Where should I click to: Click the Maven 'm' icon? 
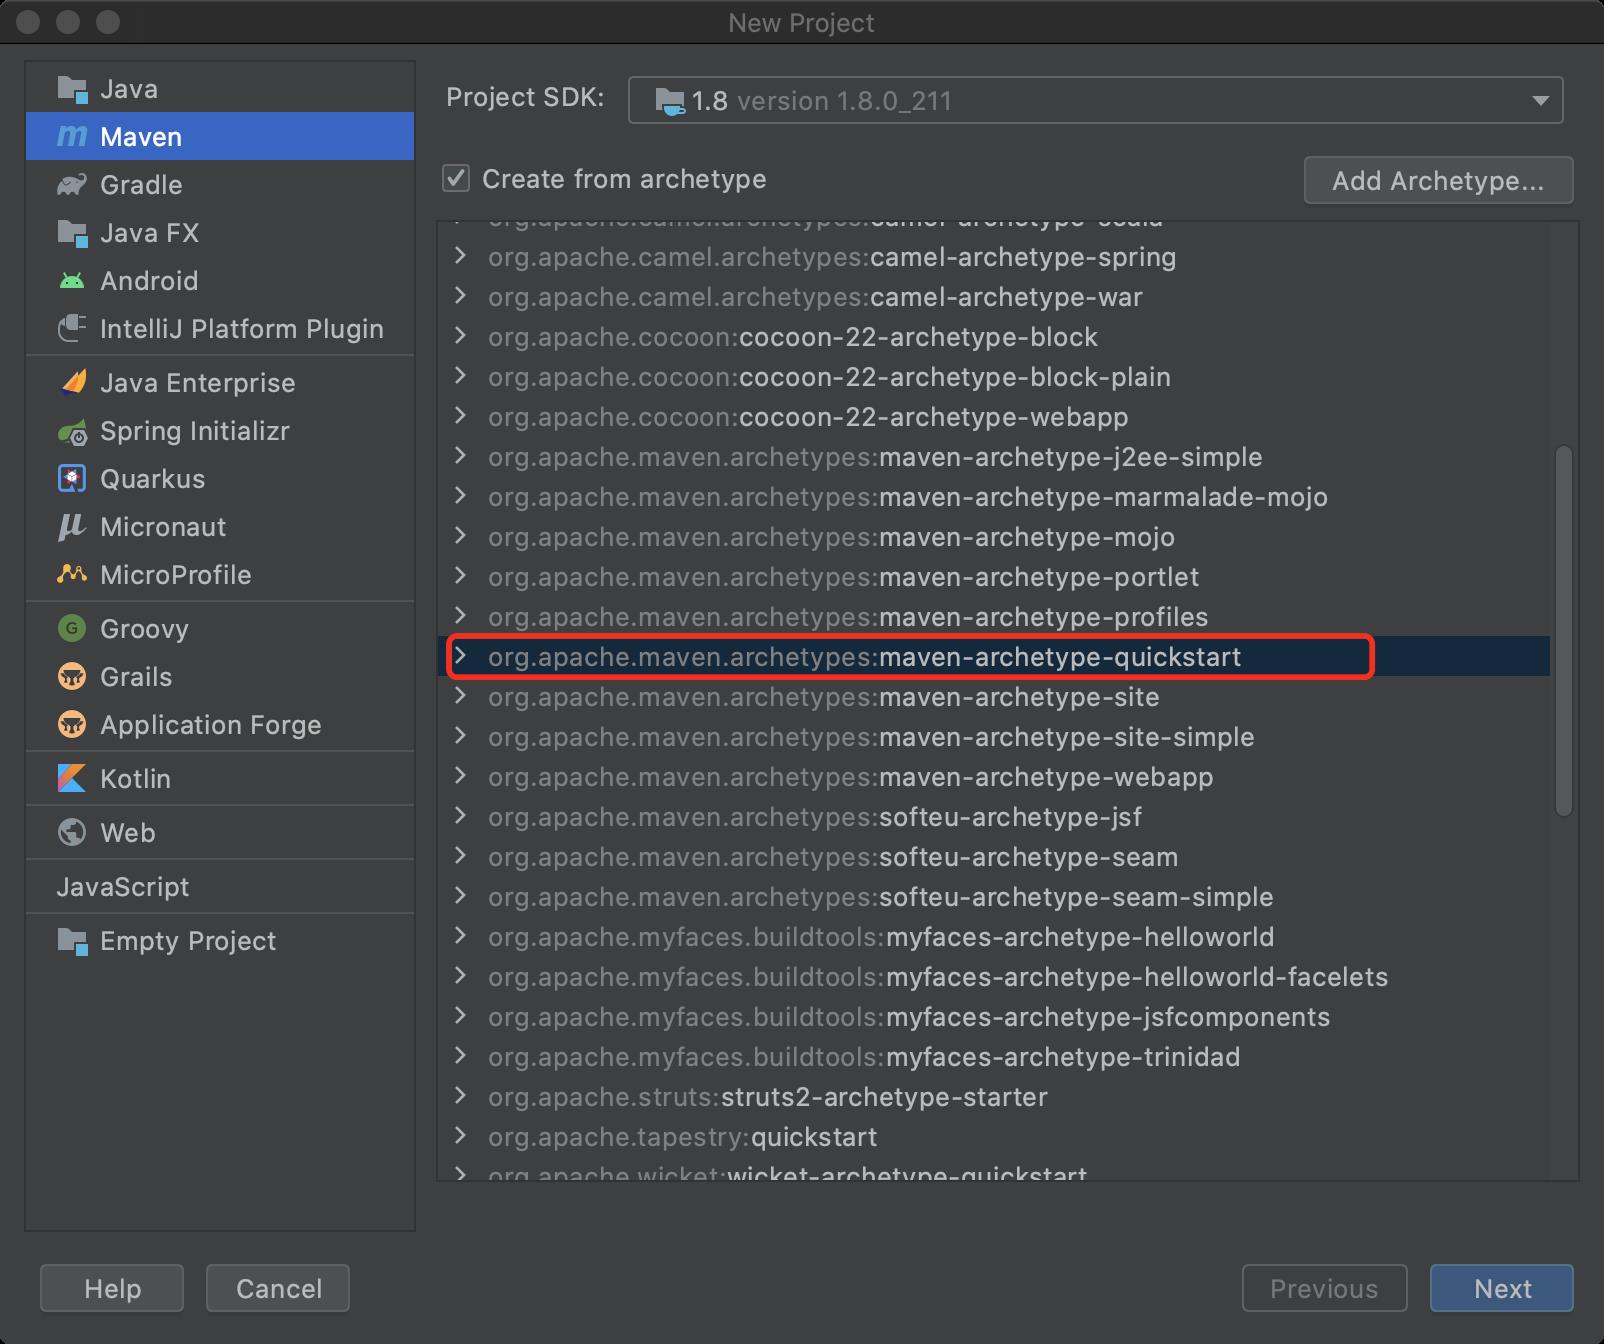72,136
